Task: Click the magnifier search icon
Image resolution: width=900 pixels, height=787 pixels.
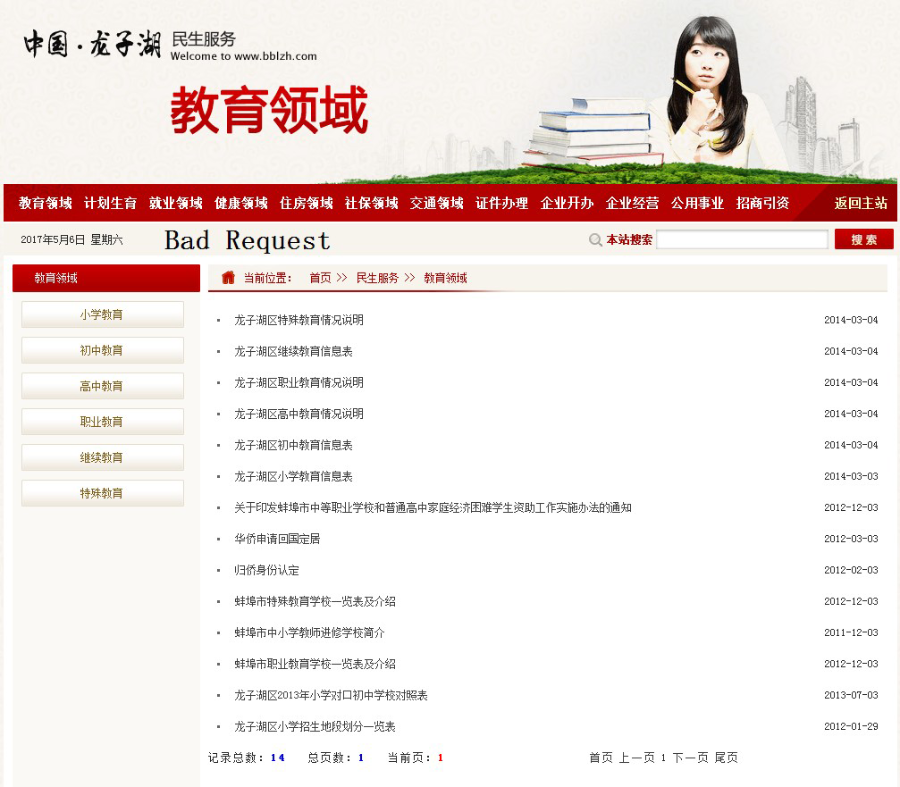Action: [596, 239]
